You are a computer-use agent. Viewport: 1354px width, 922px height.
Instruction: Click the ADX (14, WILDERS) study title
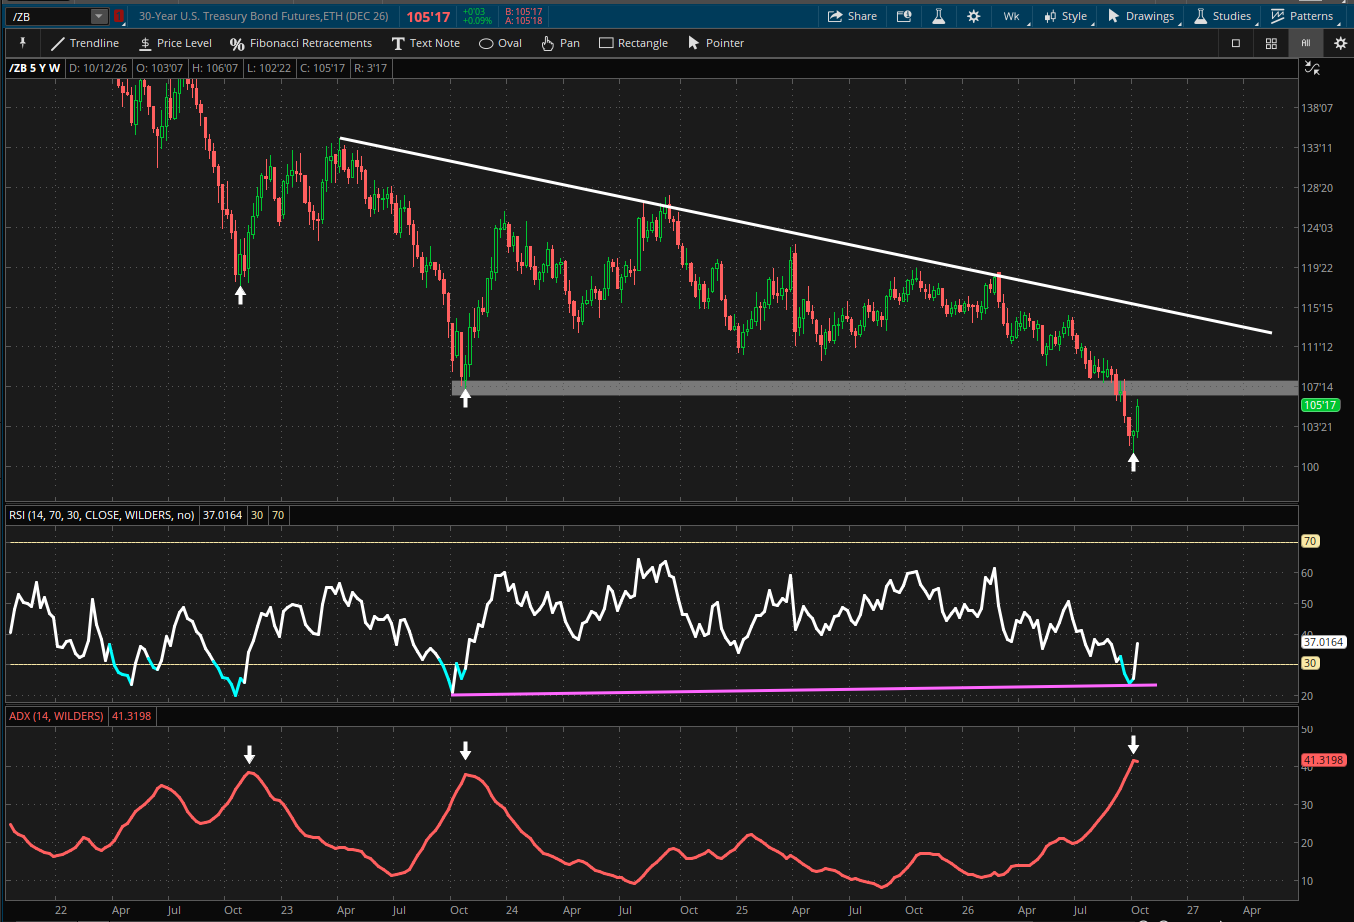[x=56, y=716]
